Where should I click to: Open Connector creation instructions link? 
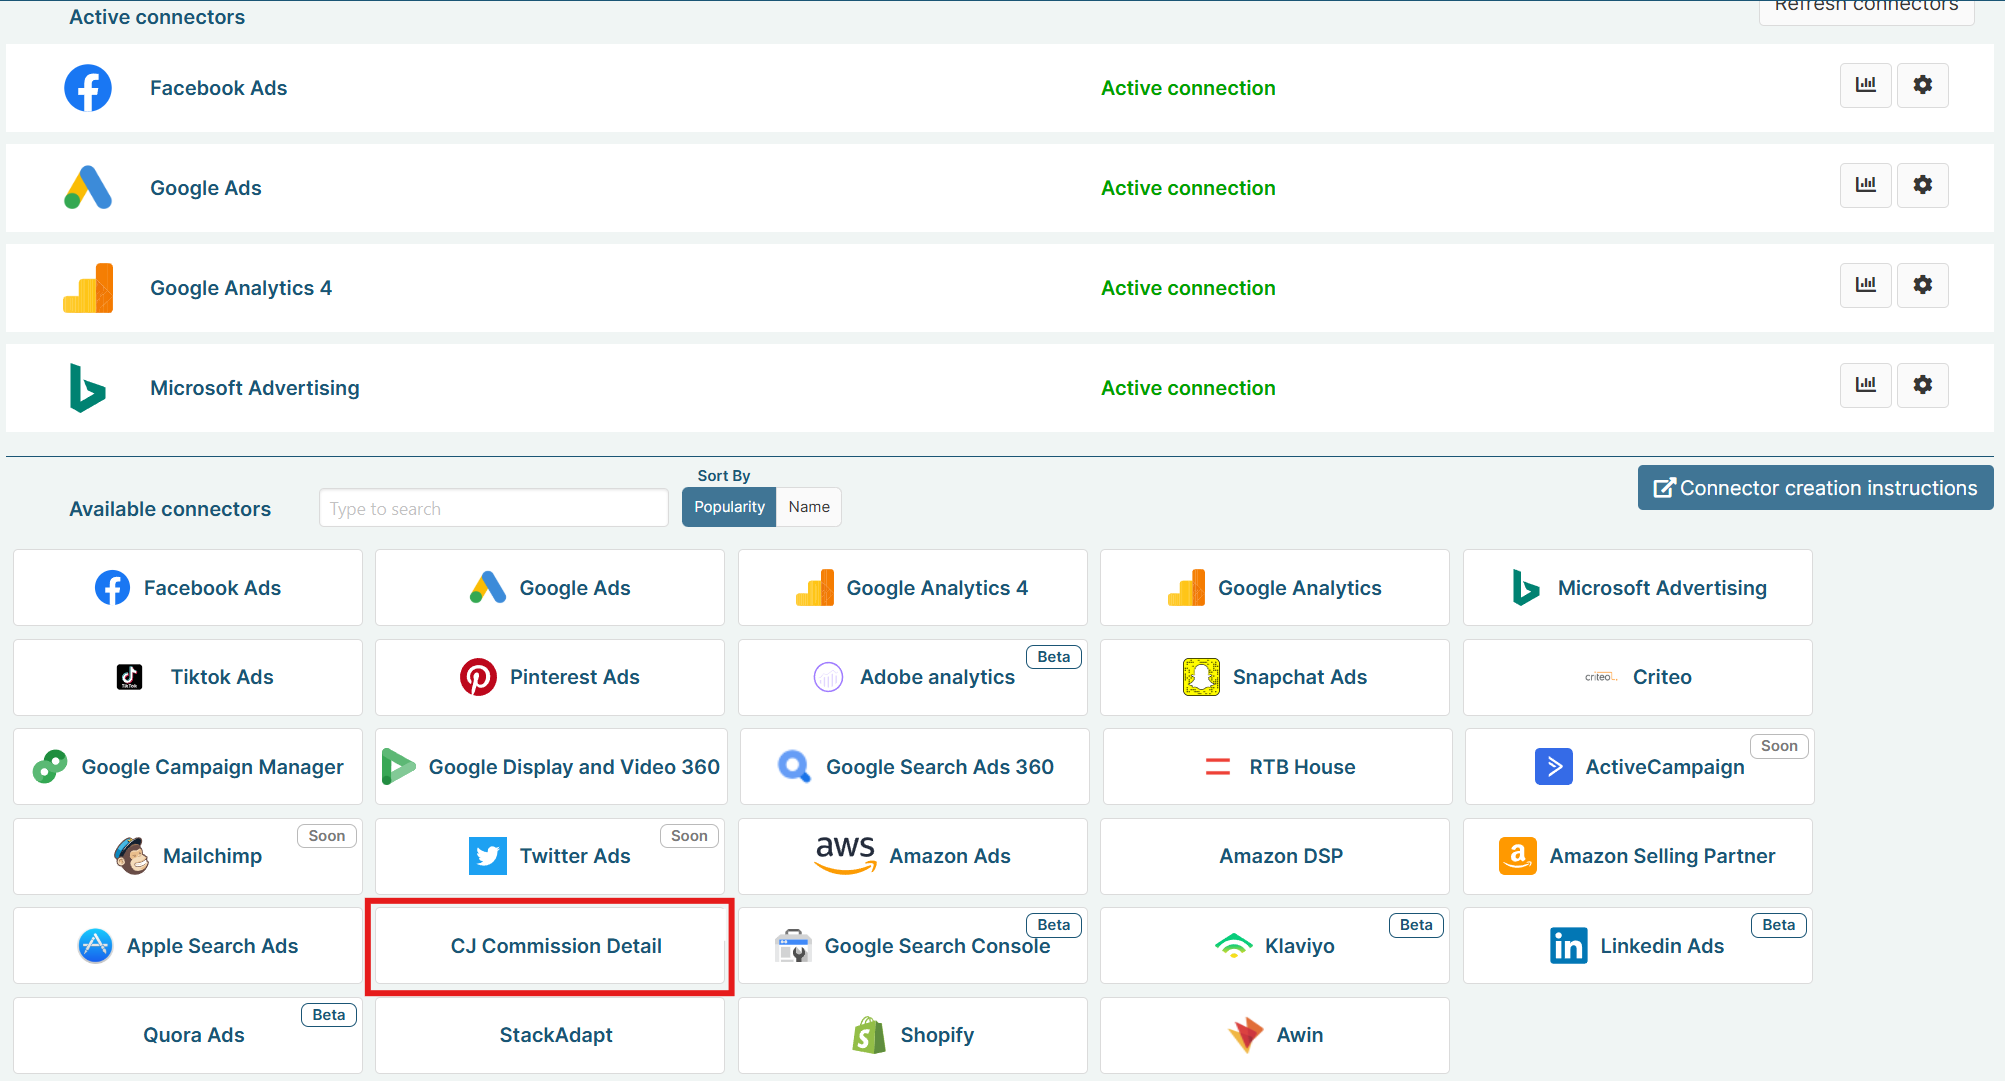pyautogui.click(x=1815, y=488)
